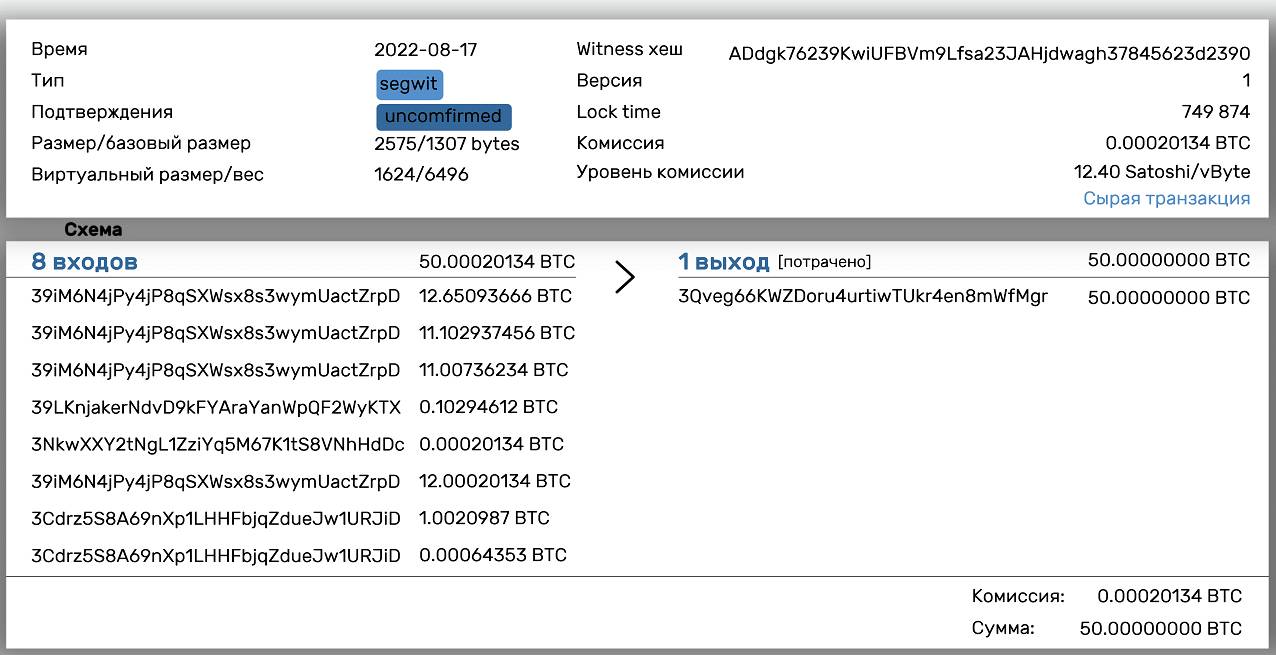The width and height of the screenshot is (1276, 655).
Task: Open the input address holding 11.00736234 BTC
Action: pyautogui.click(x=216, y=370)
